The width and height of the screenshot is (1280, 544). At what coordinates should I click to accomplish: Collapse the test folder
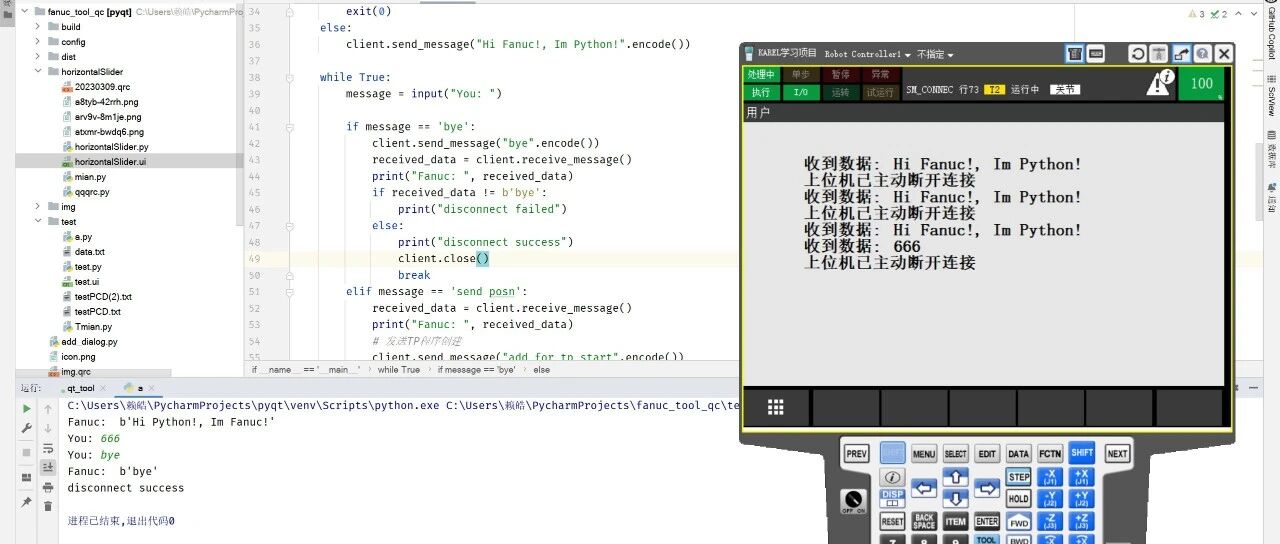[38, 222]
